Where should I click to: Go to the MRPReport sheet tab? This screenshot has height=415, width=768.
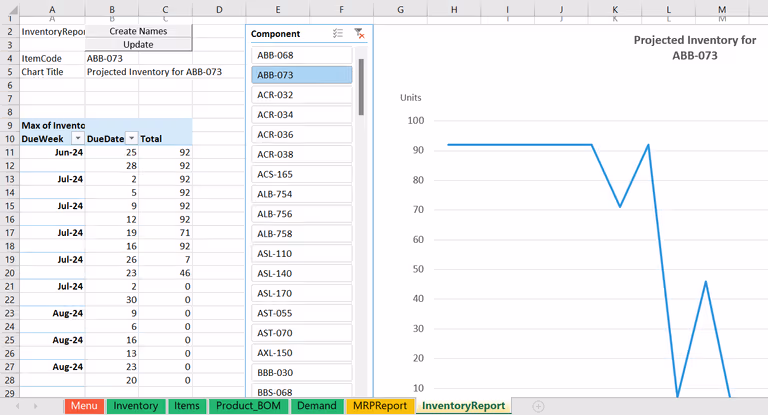380,406
